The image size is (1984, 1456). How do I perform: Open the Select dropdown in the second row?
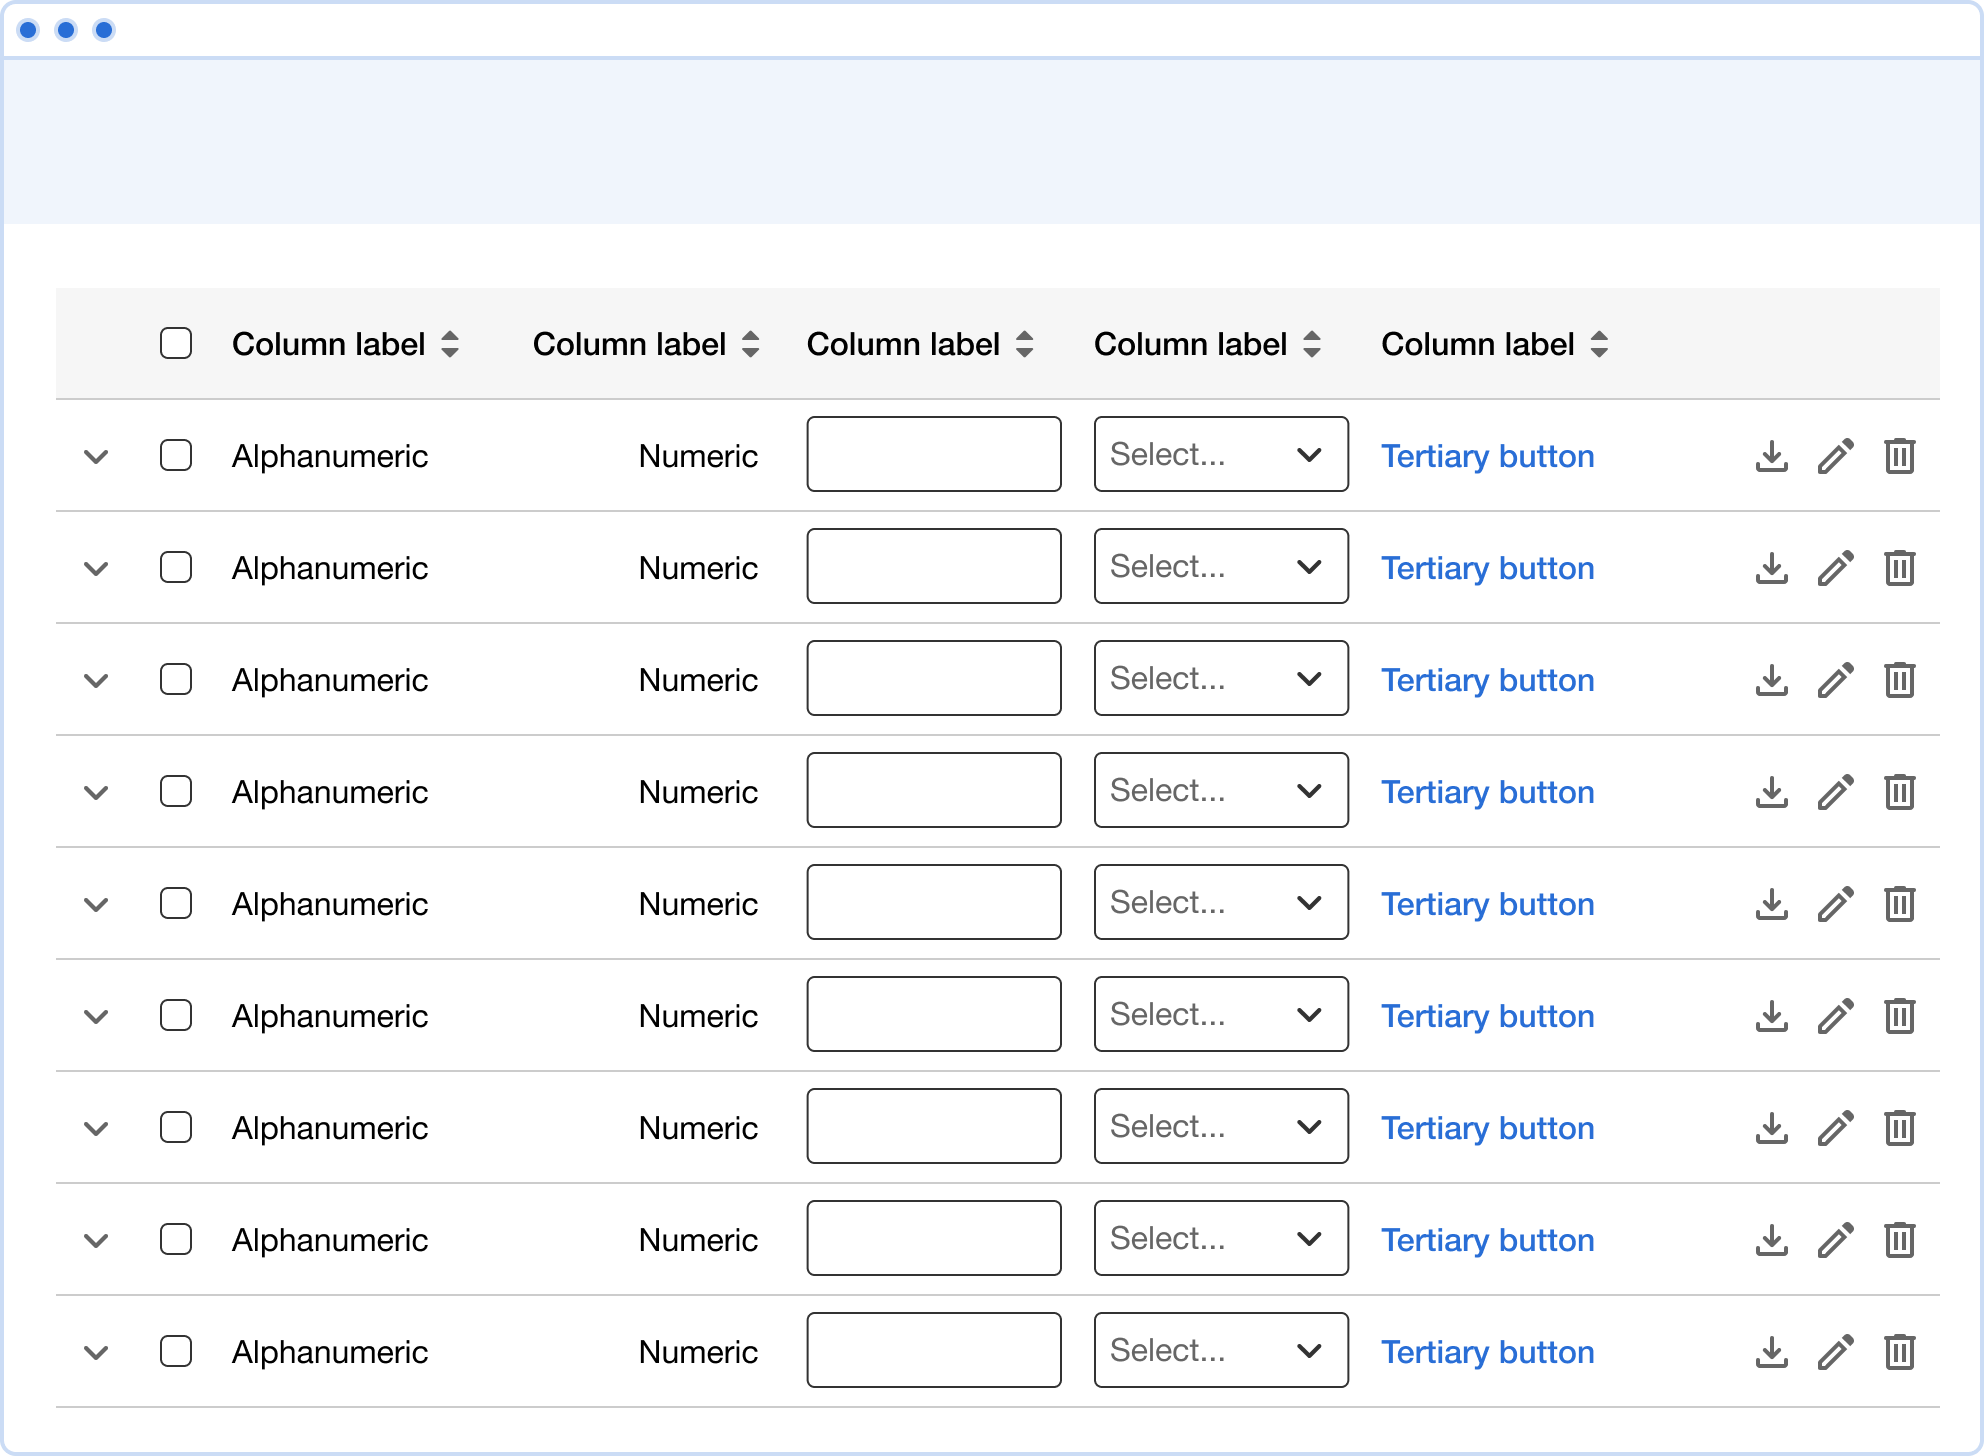pyautogui.click(x=1221, y=566)
